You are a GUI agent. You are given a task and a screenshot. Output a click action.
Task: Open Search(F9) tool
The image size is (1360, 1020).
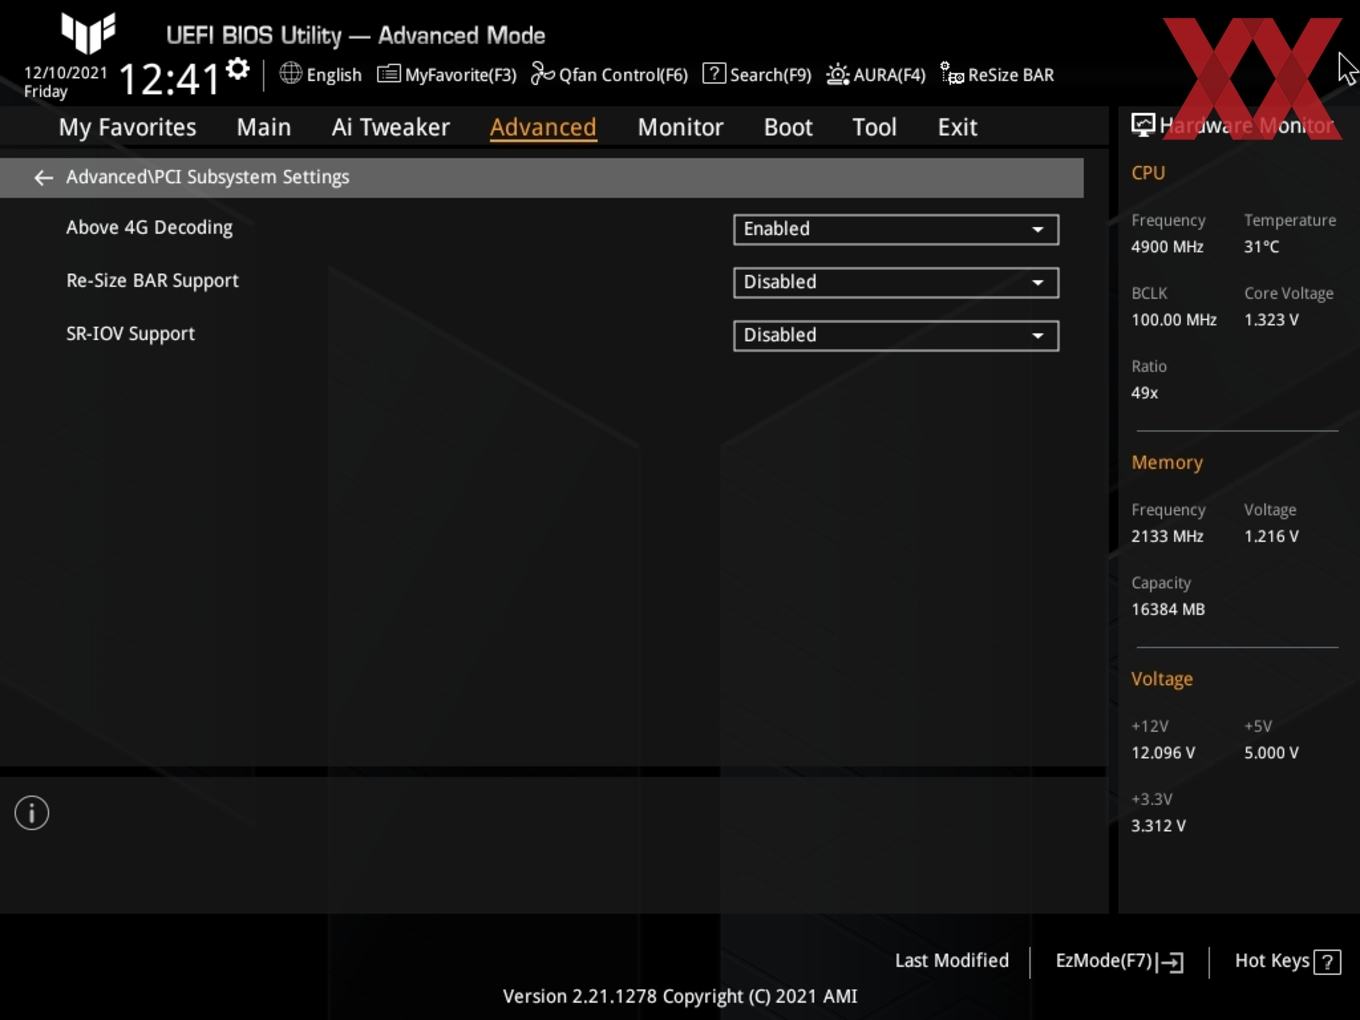tap(757, 74)
